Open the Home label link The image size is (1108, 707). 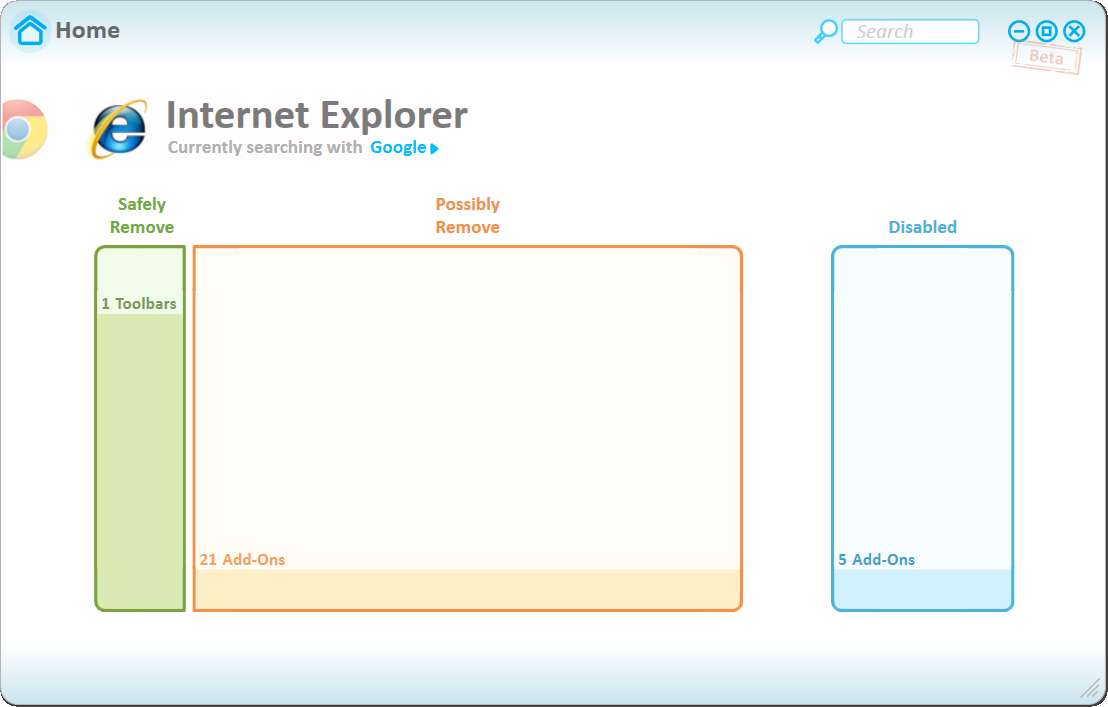pyautogui.click(x=88, y=30)
